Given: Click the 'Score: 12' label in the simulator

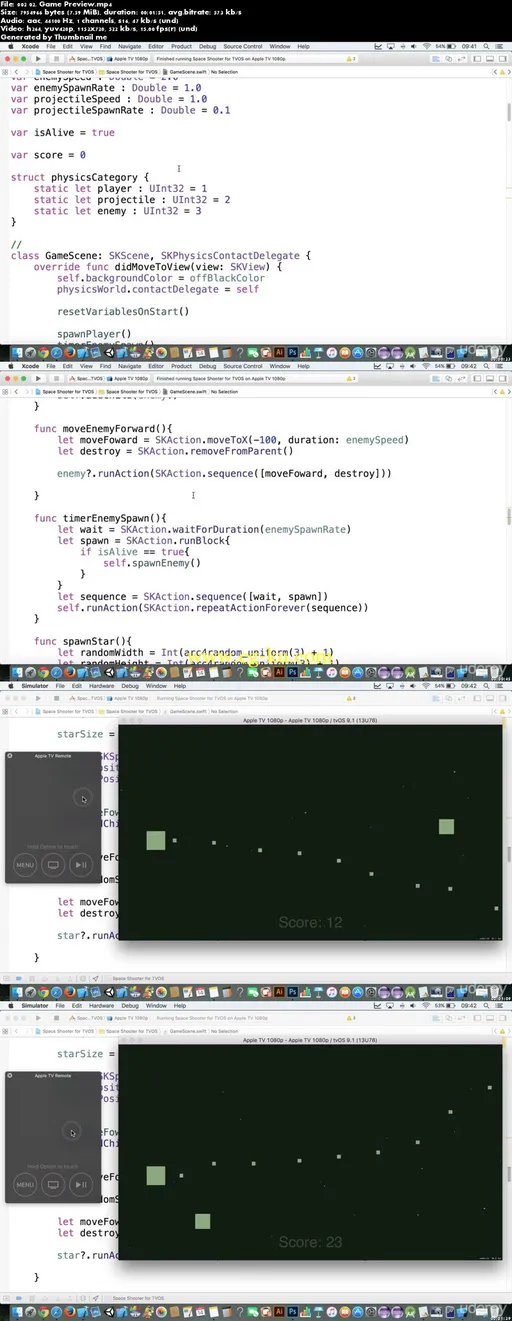Looking at the screenshot, I should 311,922.
